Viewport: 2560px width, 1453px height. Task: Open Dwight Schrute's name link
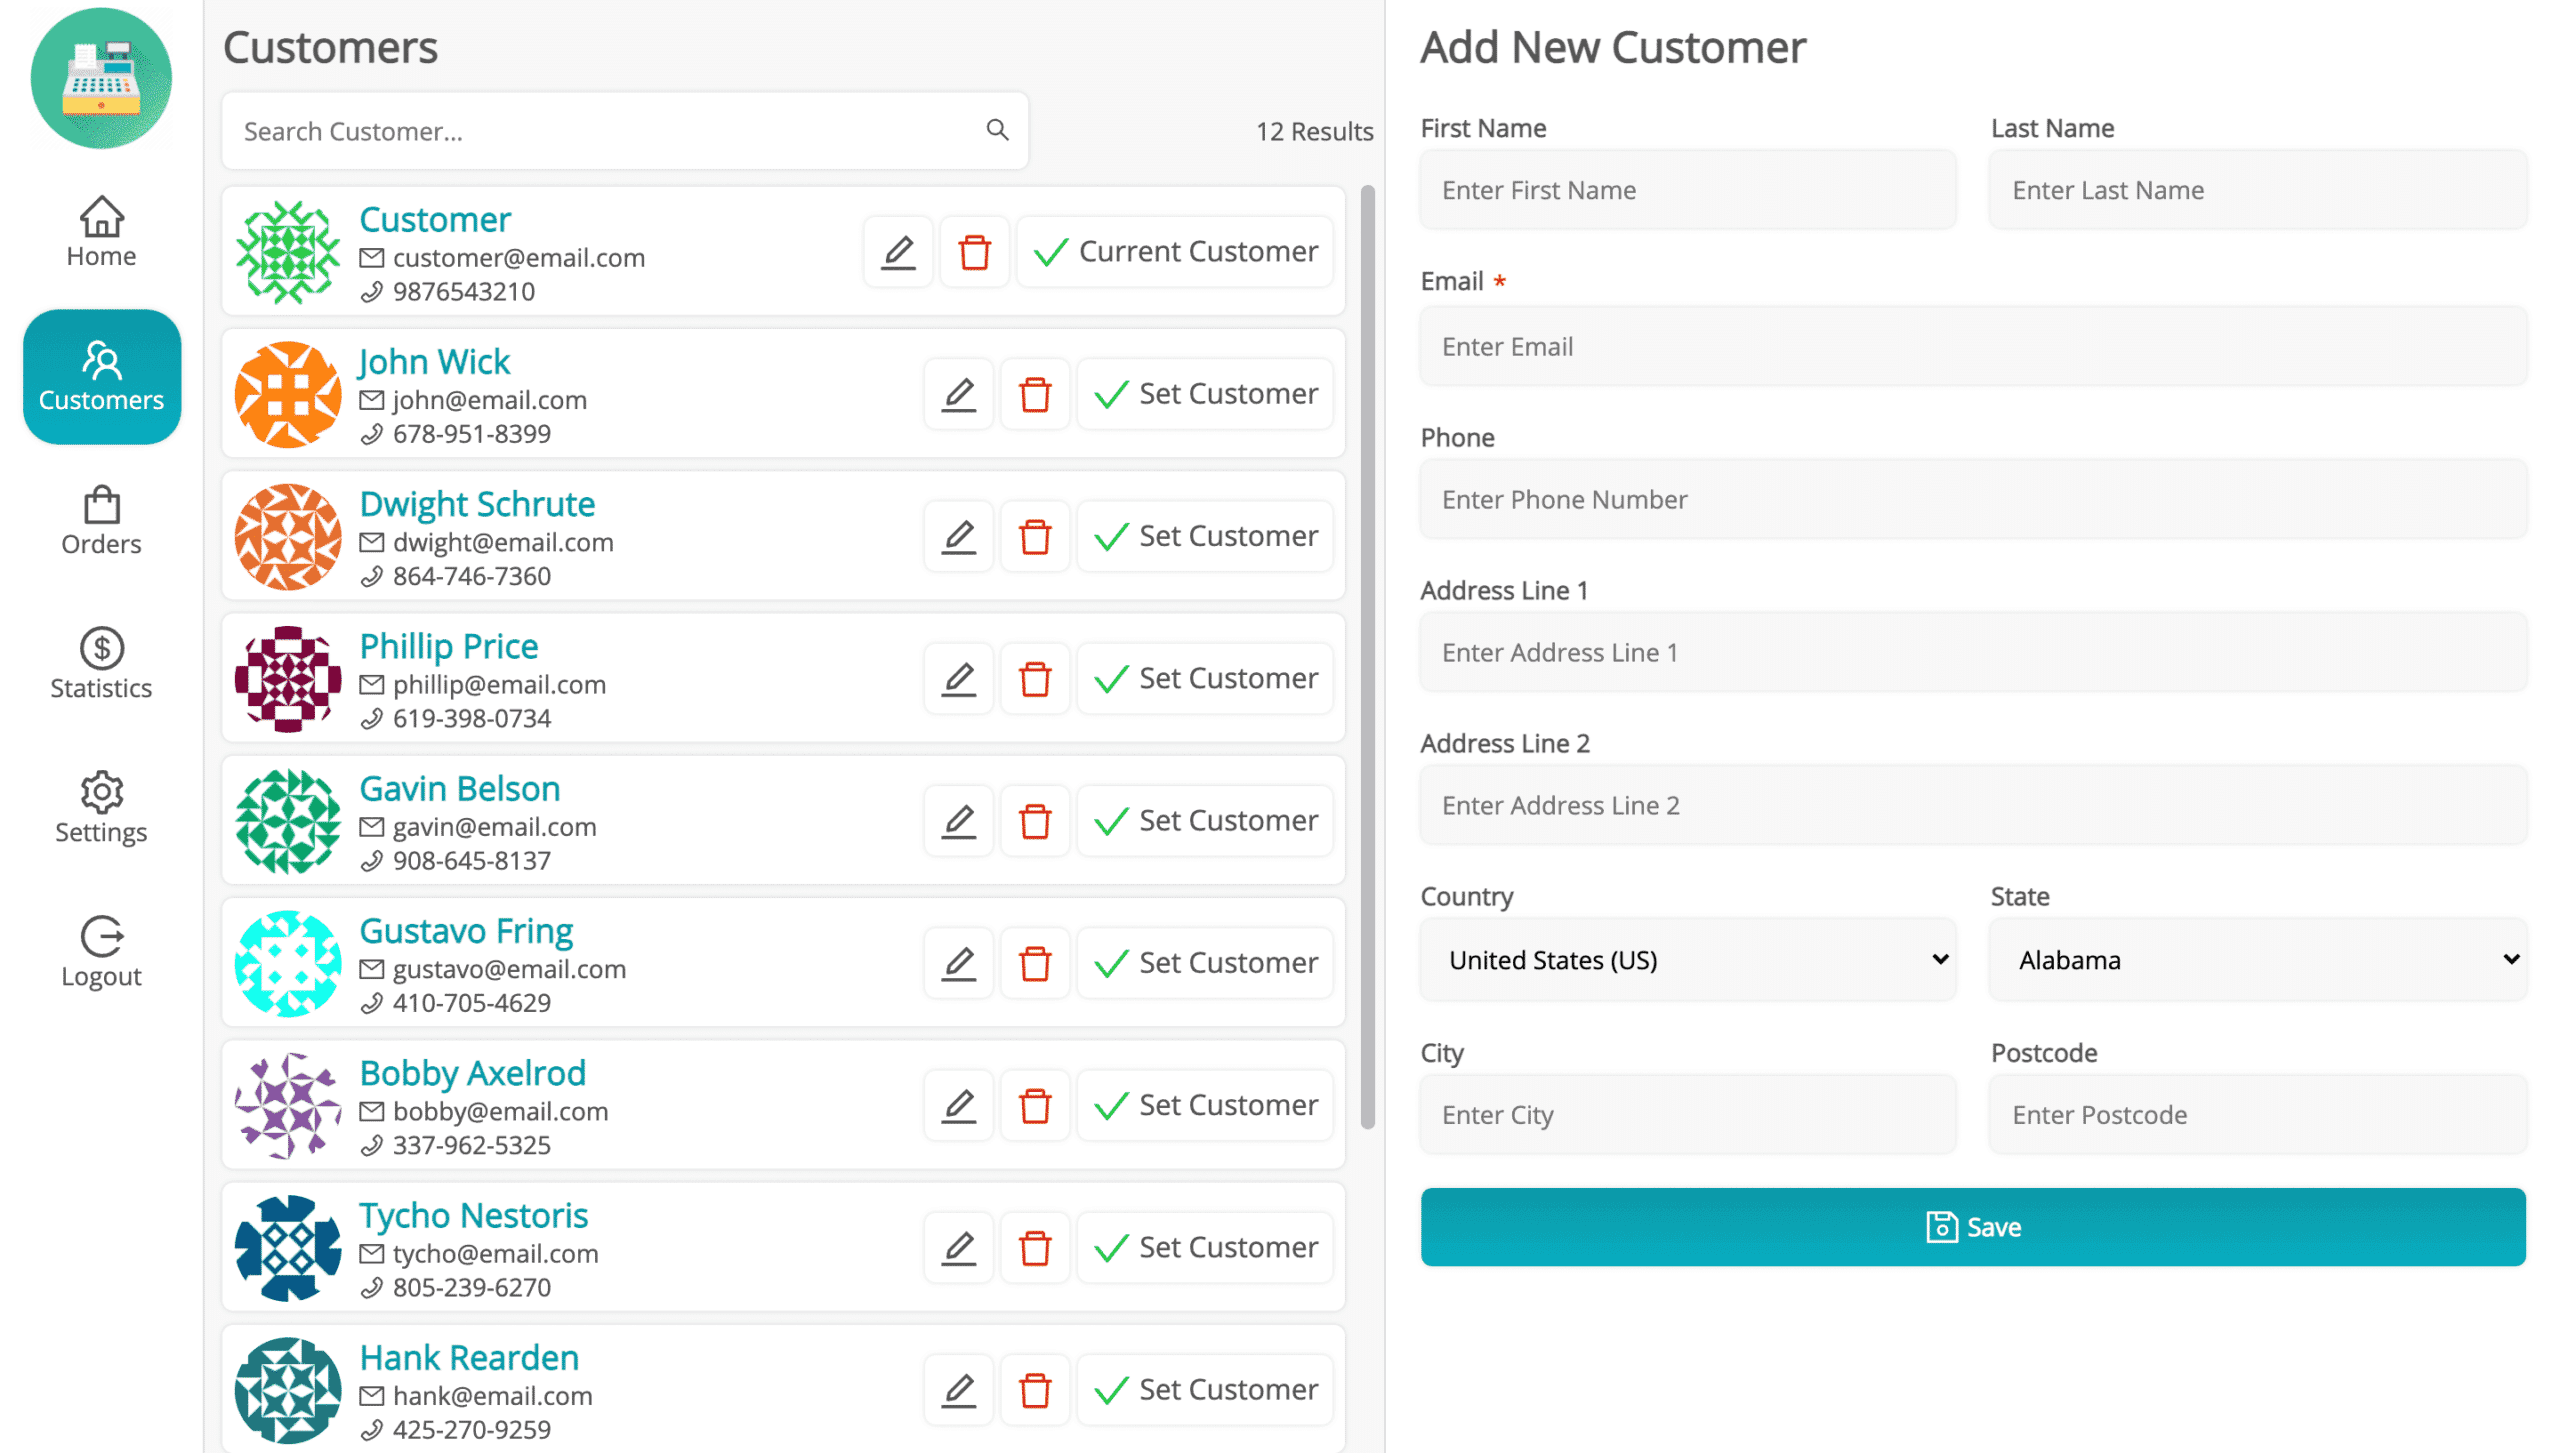477,504
